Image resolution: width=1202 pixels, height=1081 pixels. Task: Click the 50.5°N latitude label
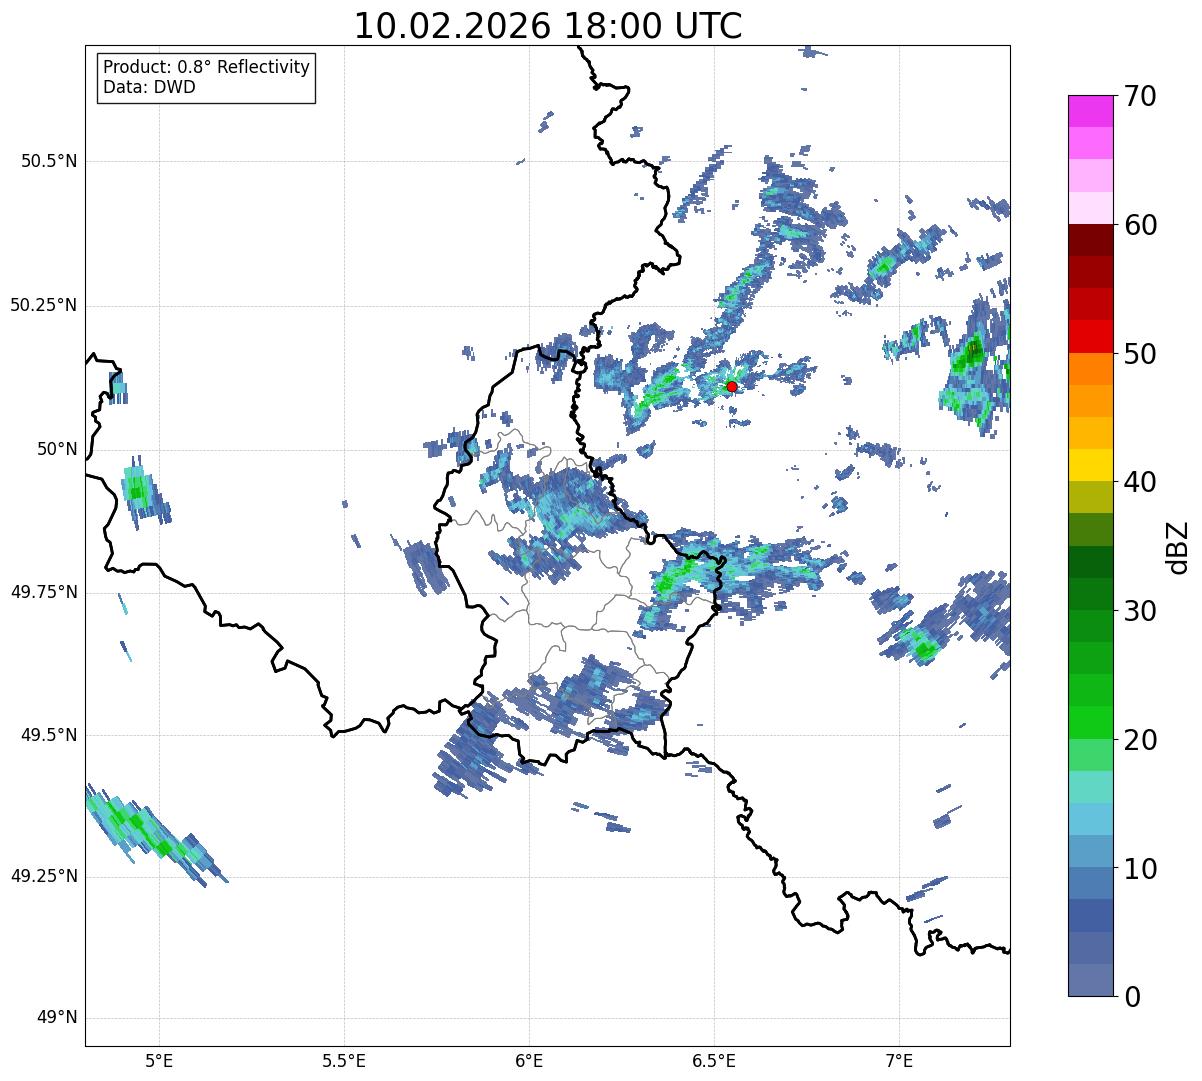(49, 161)
